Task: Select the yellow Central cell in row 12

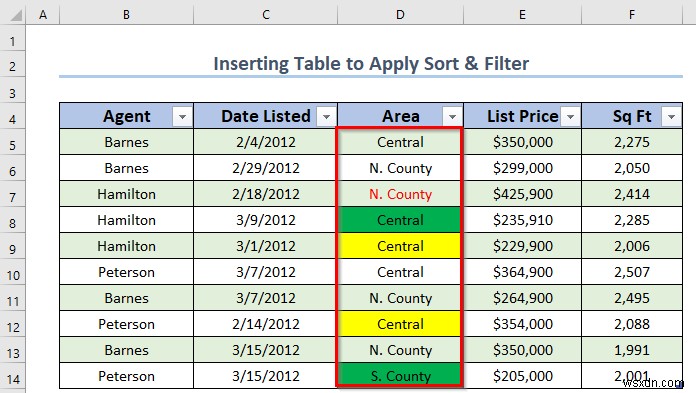Action: pos(400,324)
